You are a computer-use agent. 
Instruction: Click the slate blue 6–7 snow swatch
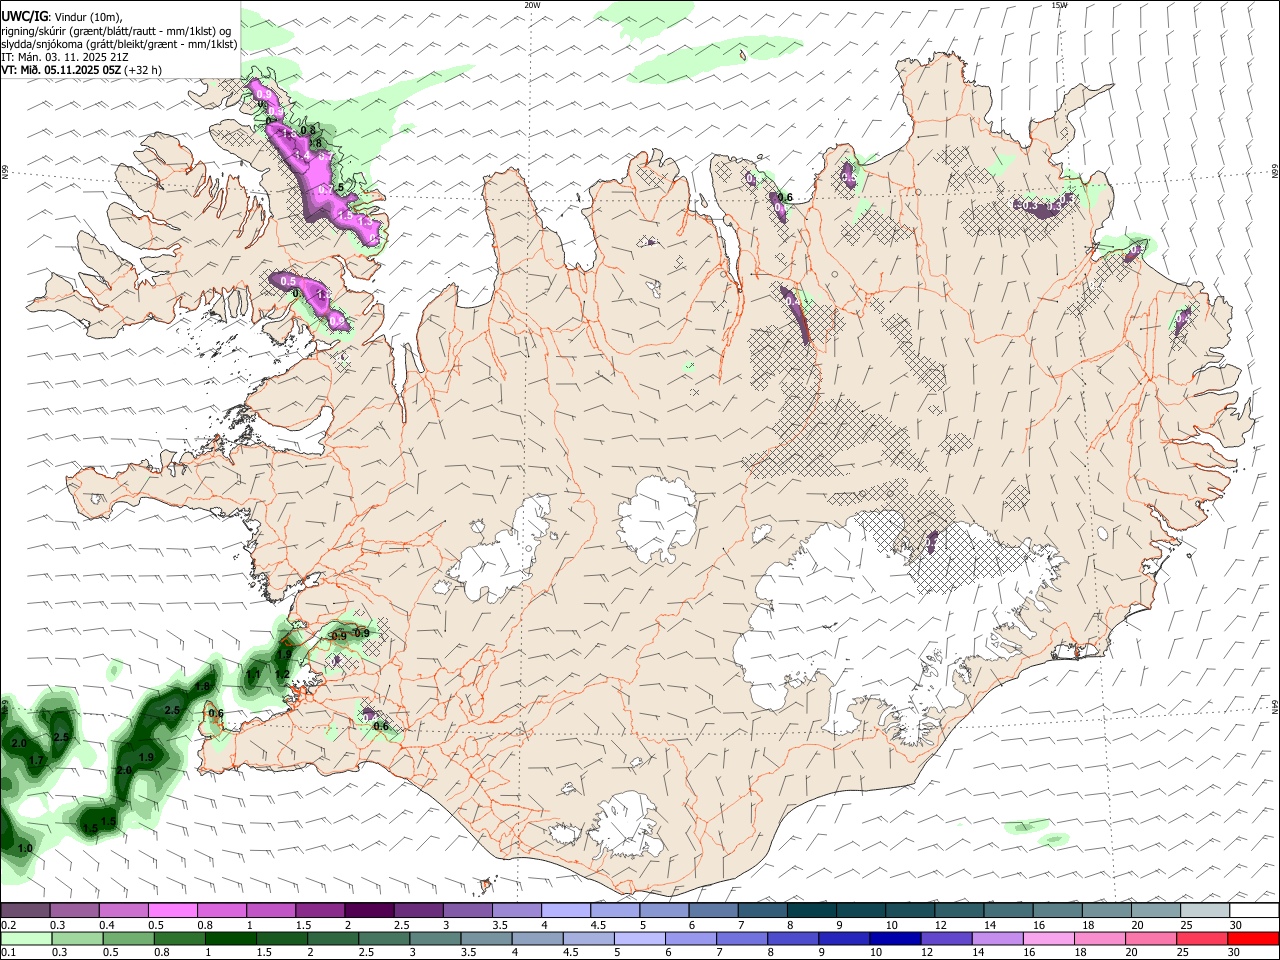pyautogui.click(x=713, y=911)
